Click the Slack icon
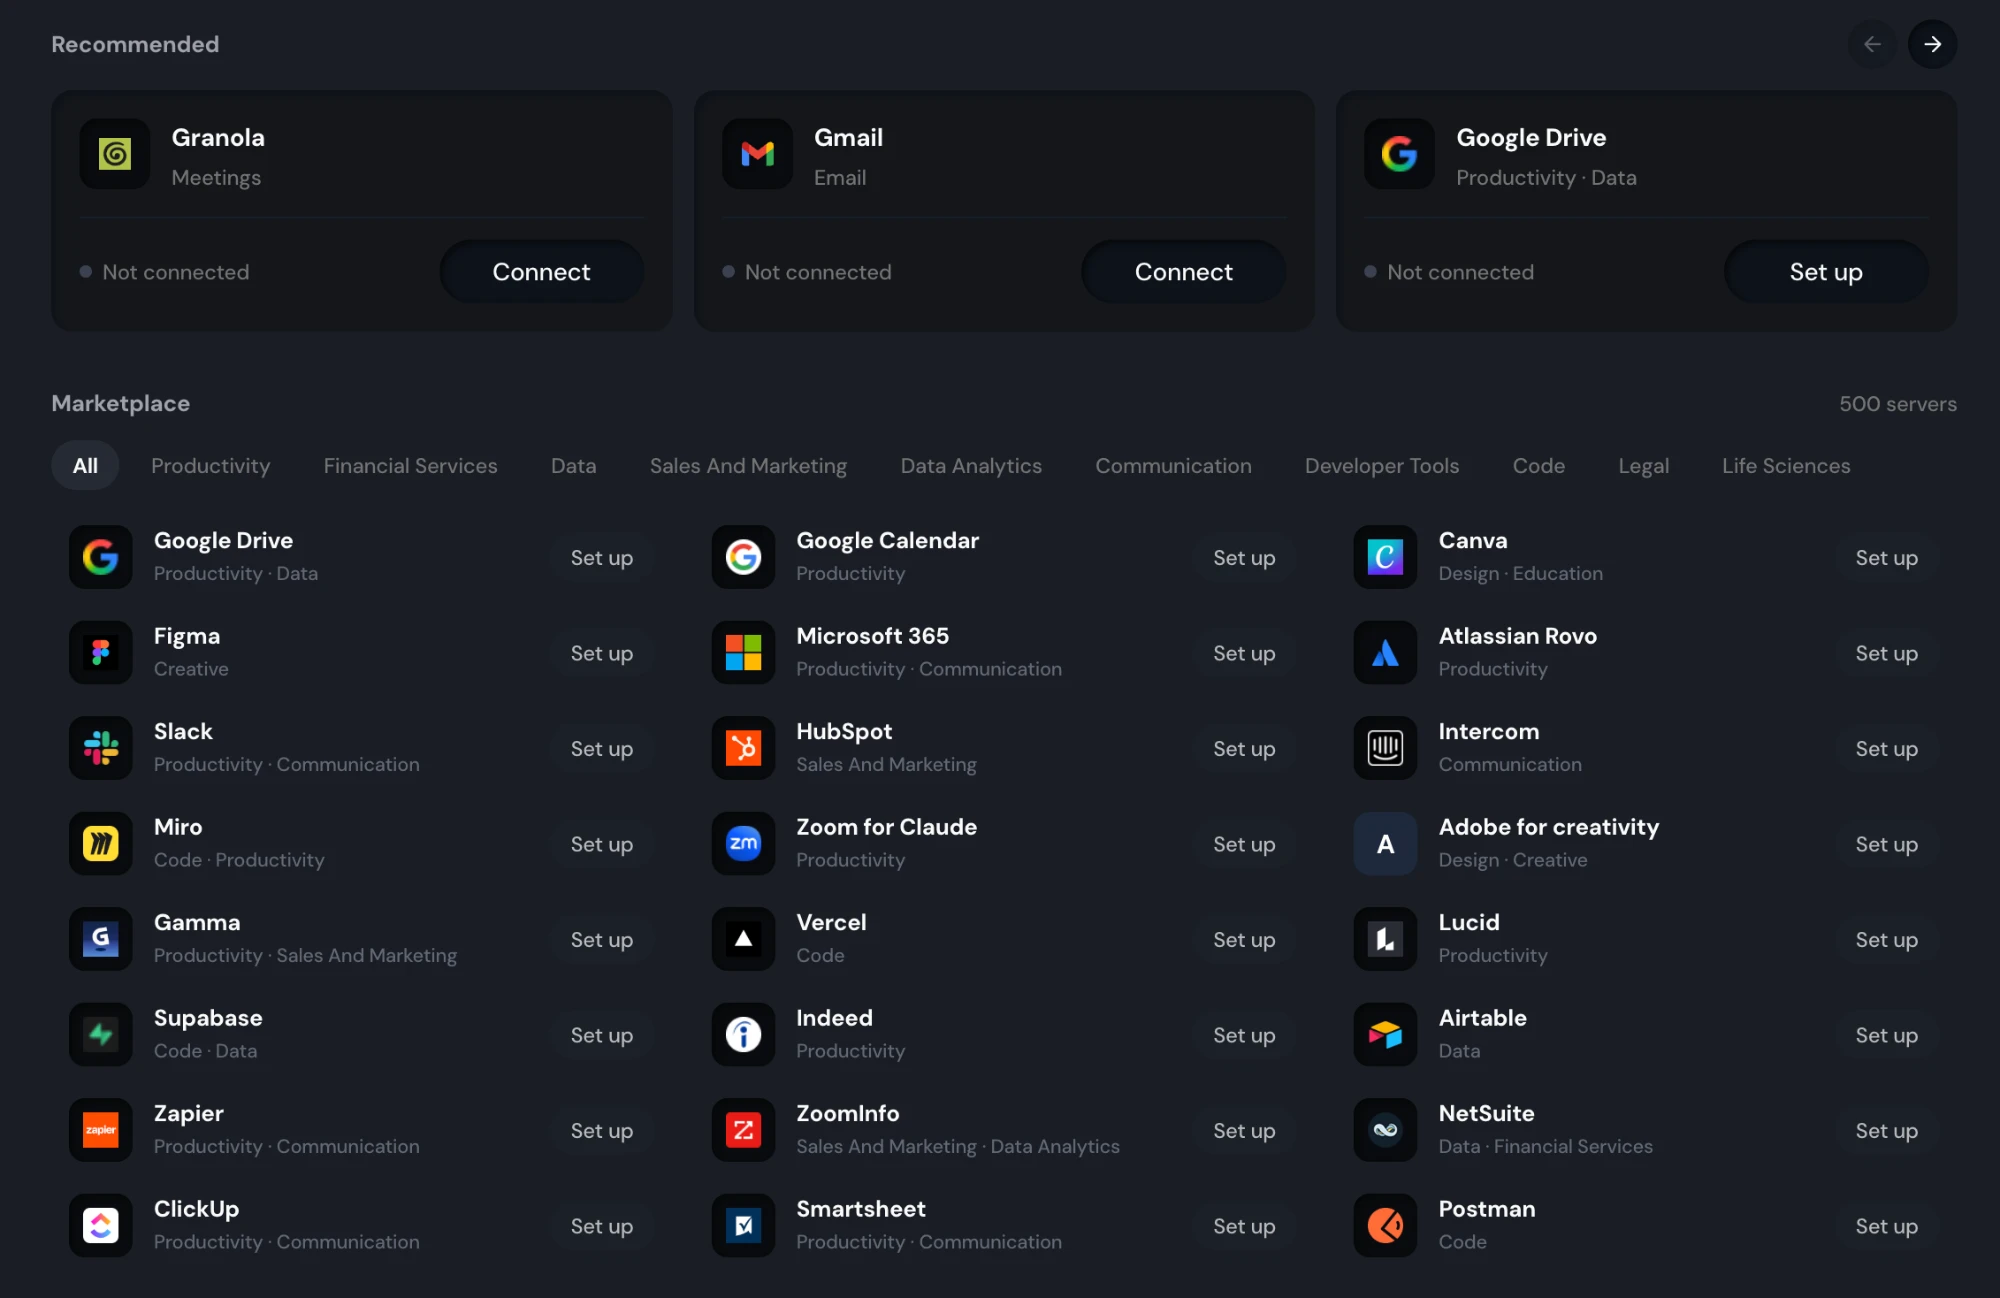Image resolution: width=2000 pixels, height=1298 pixels. click(101, 748)
